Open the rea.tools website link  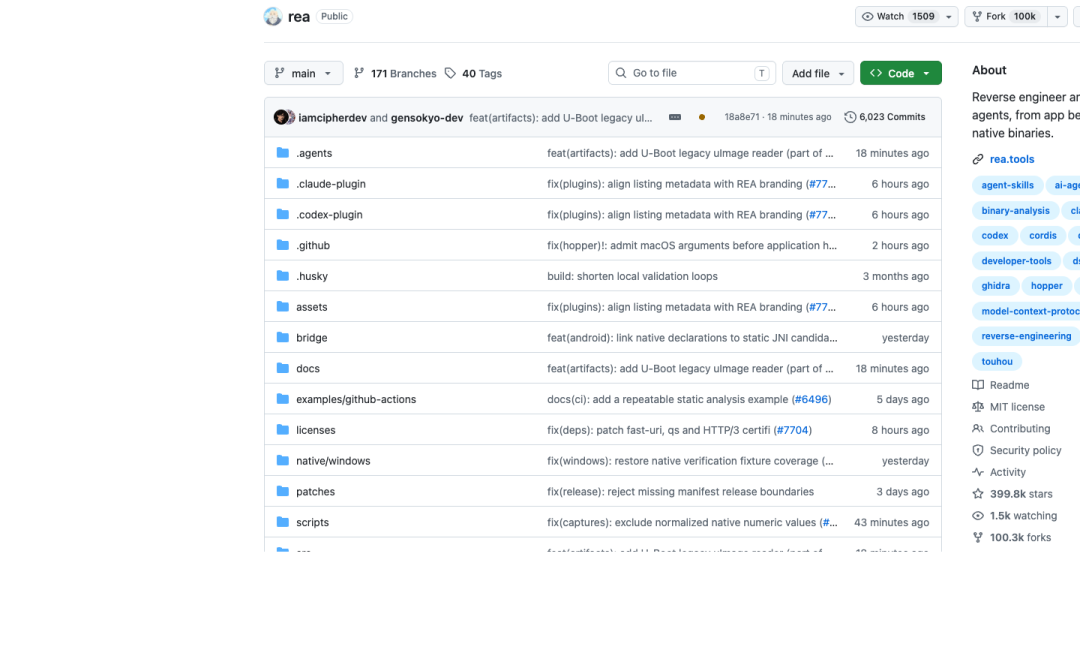(1012, 159)
